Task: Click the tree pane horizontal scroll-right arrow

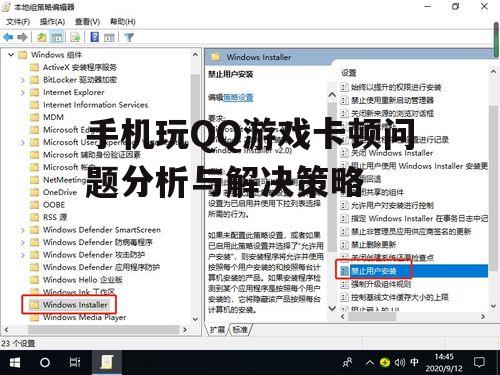Action: (x=185, y=330)
